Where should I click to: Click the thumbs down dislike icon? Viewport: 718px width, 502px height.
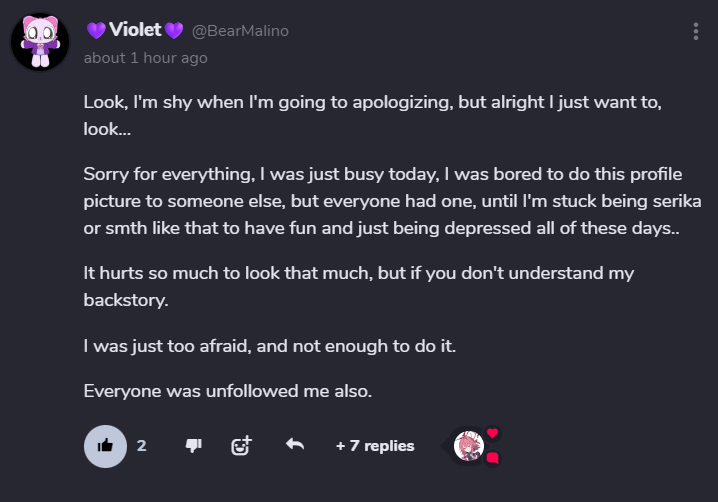194,446
